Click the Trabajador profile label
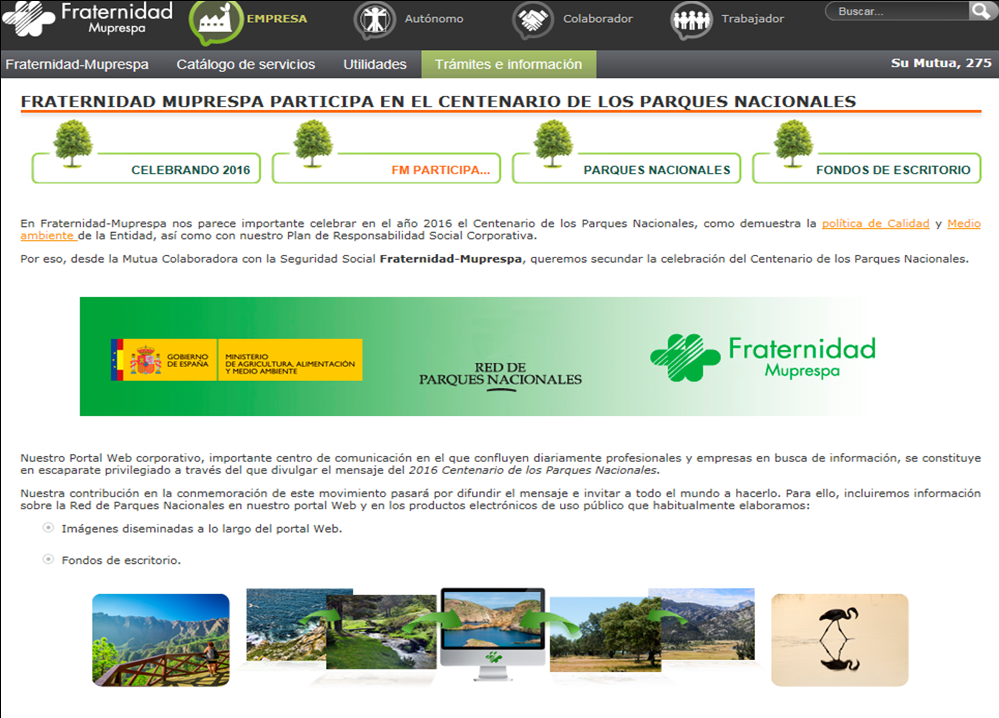Image resolution: width=999 pixels, height=718 pixels. tap(752, 19)
